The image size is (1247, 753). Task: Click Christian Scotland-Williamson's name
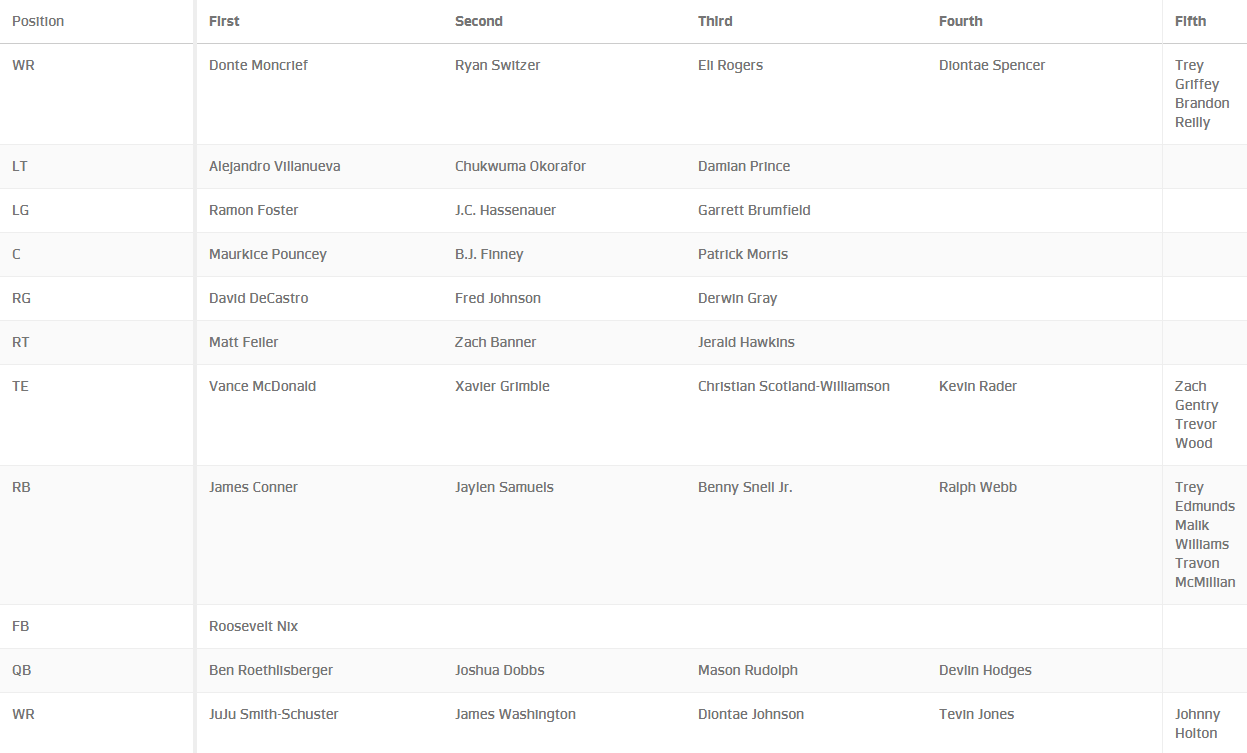793,386
